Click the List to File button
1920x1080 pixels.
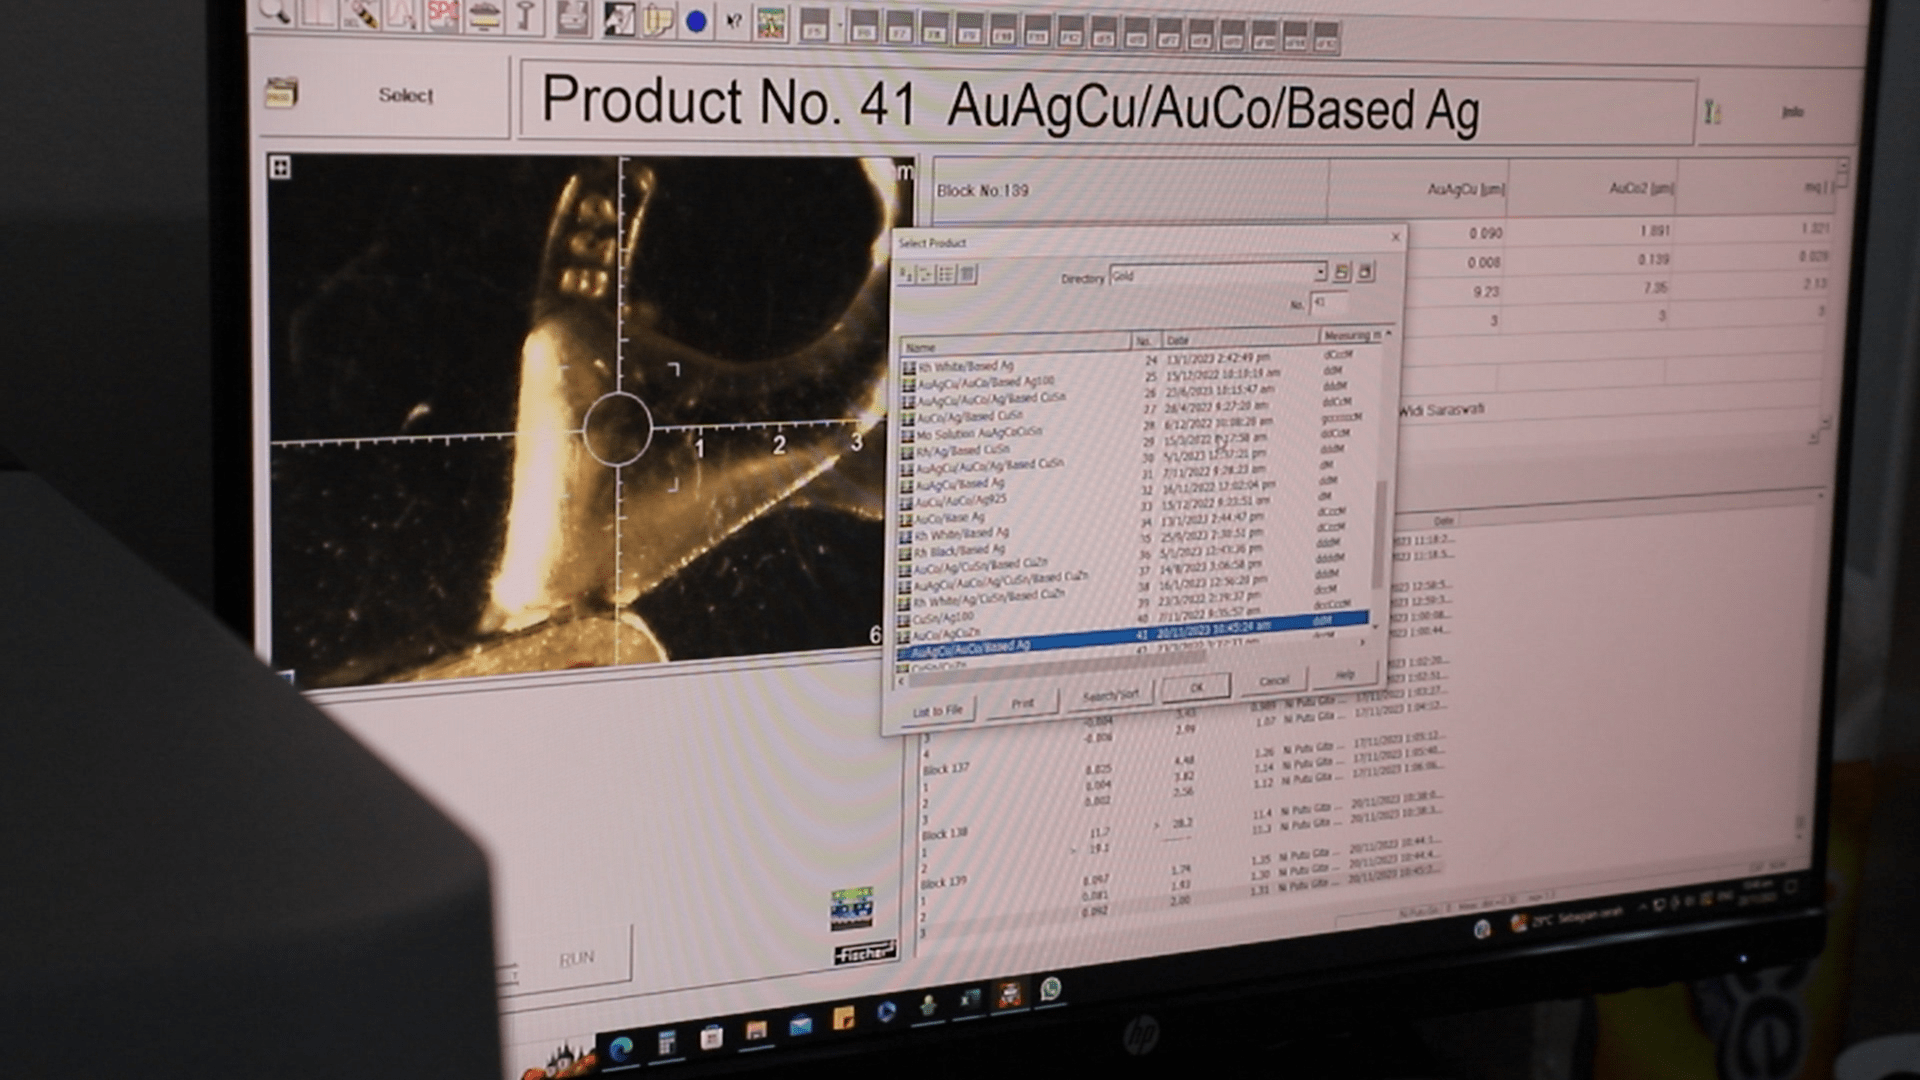tap(937, 710)
